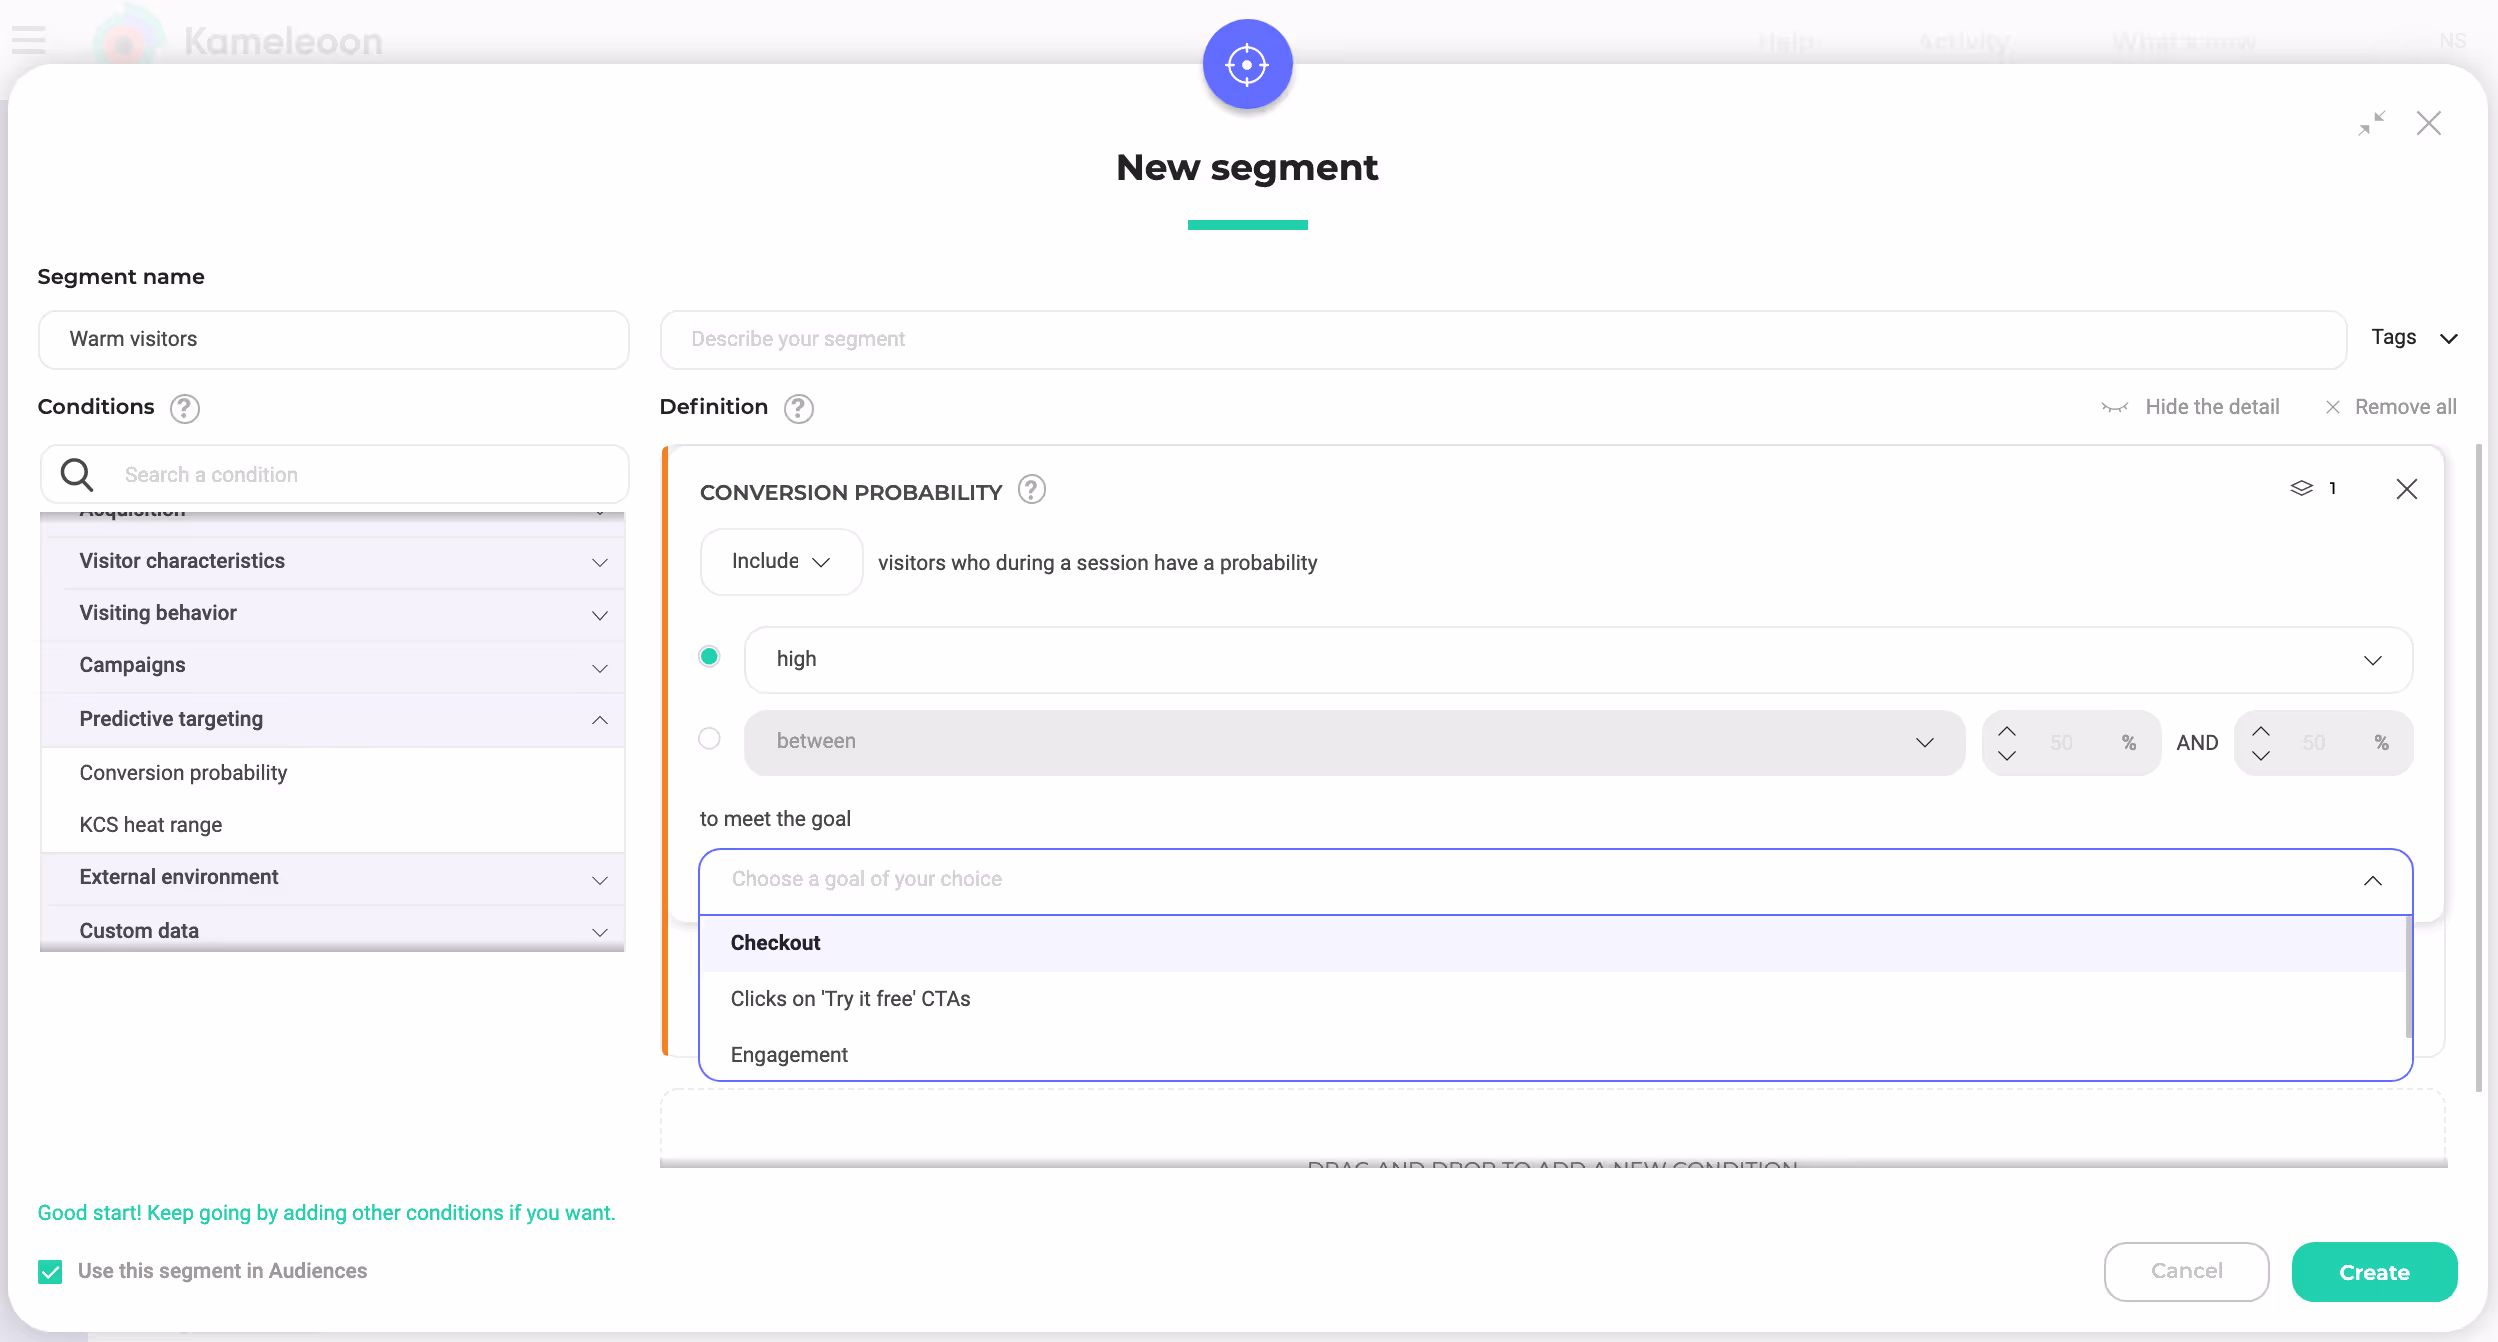Expand the Tags dropdown

coord(2413,338)
